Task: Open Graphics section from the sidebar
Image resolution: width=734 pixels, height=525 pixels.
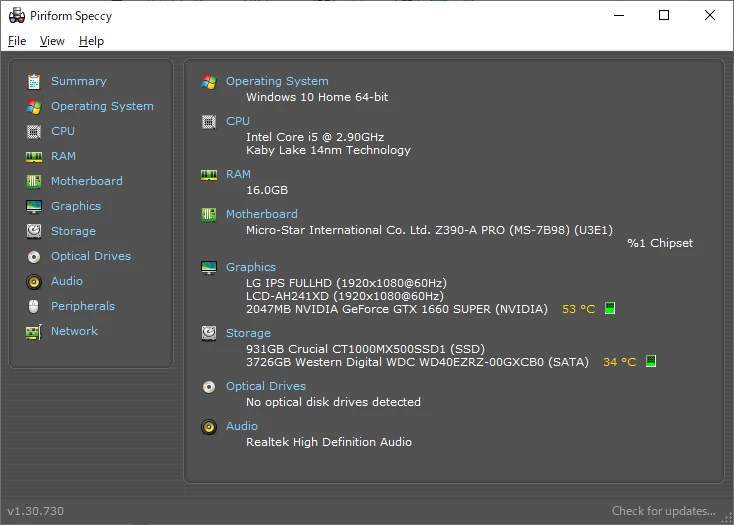Action: coord(76,206)
